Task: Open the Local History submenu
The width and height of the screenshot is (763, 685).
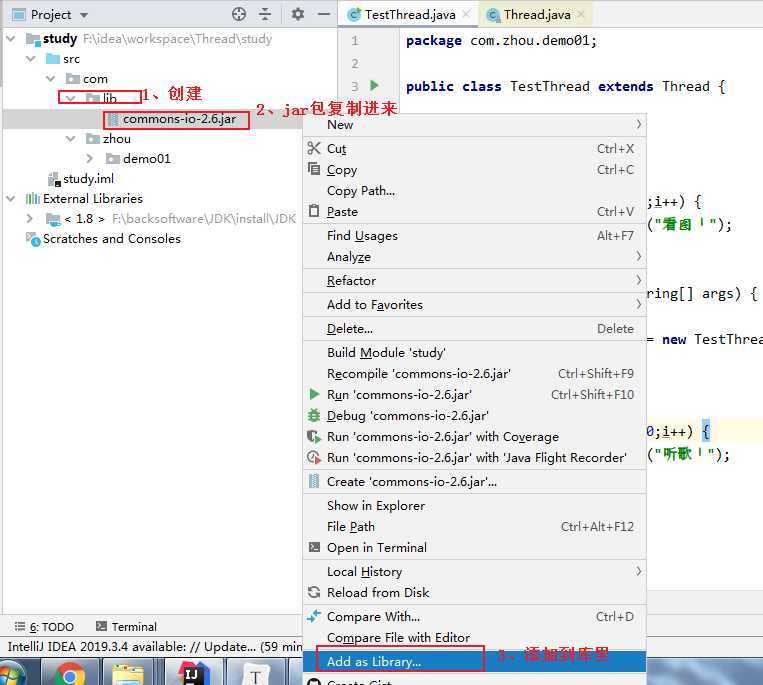Action: [474, 571]
